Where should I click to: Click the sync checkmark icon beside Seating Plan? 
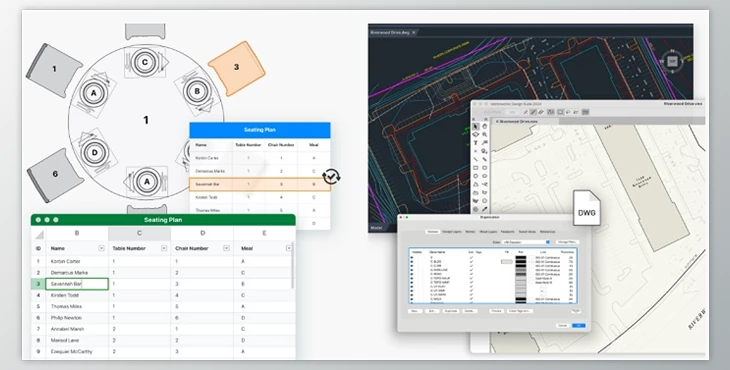tap(331, 176)
